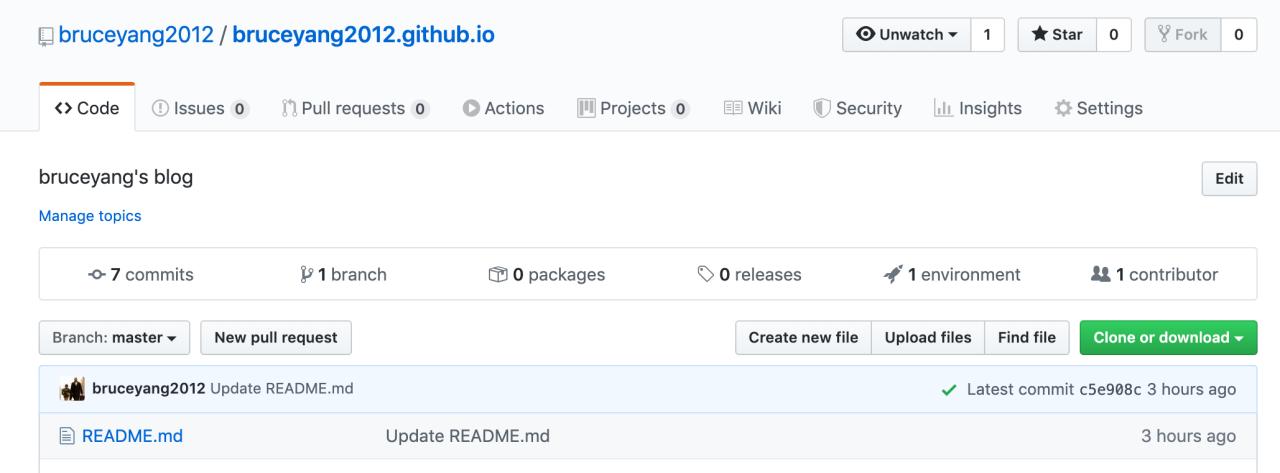The width and height of the screenshot is (1280, 473).
Task: Switch to the Code tab
Action: tap(87, 108)
